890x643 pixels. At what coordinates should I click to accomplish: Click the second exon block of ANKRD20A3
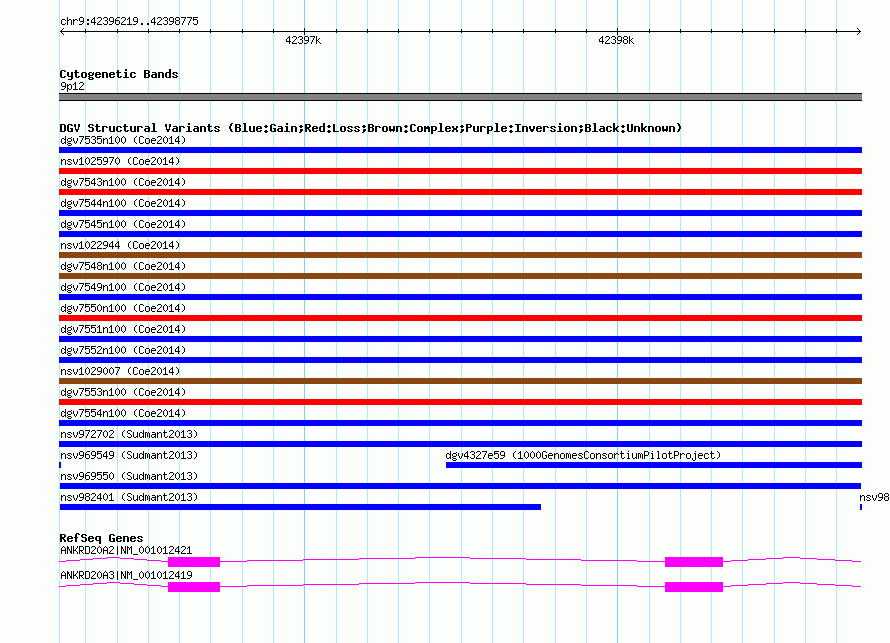pos(694,587)
